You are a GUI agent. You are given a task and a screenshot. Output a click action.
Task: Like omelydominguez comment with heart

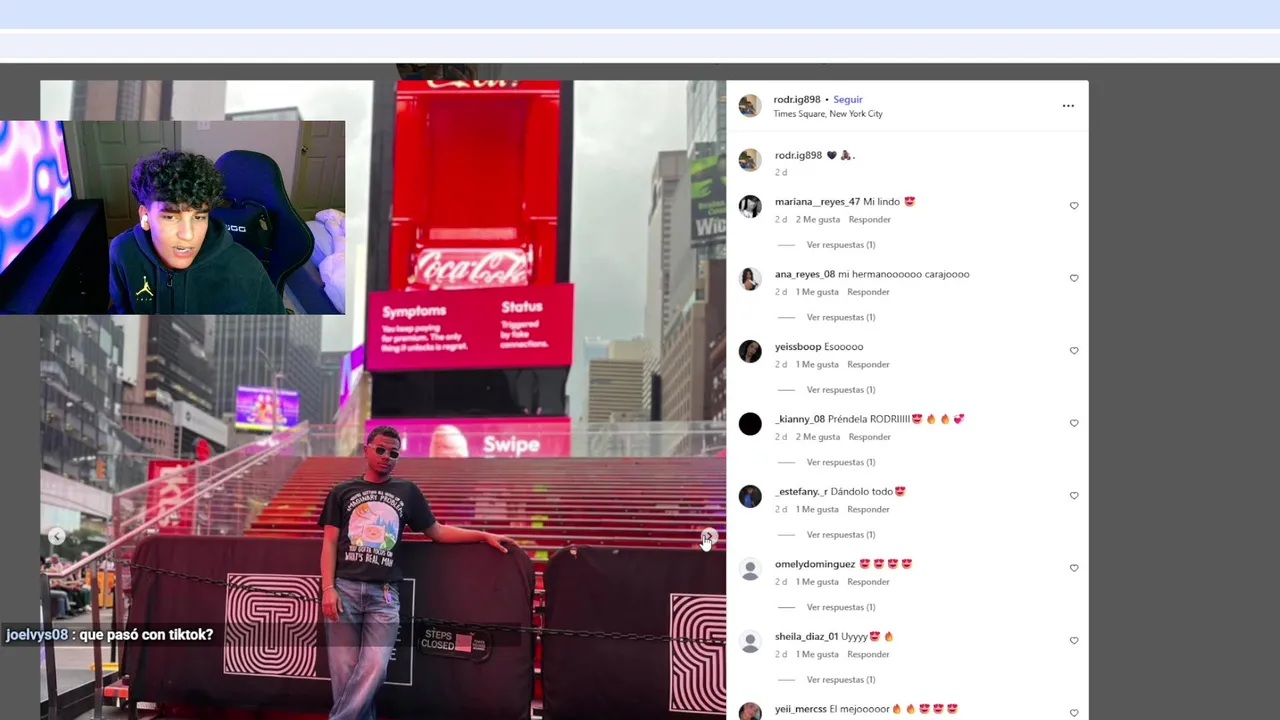[1074, 568]
